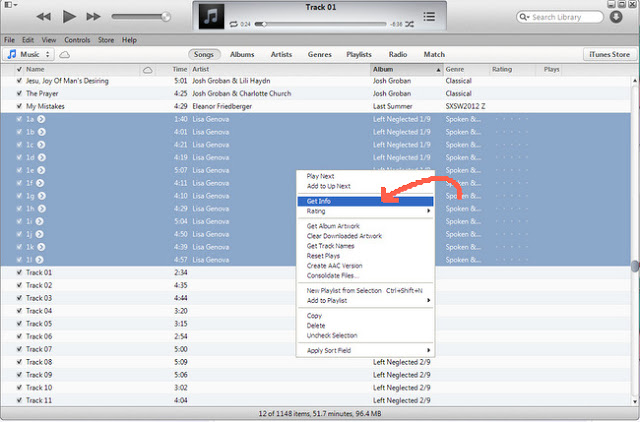
Task: Click the music note album artwork
Action: click(x=211, y=16)
